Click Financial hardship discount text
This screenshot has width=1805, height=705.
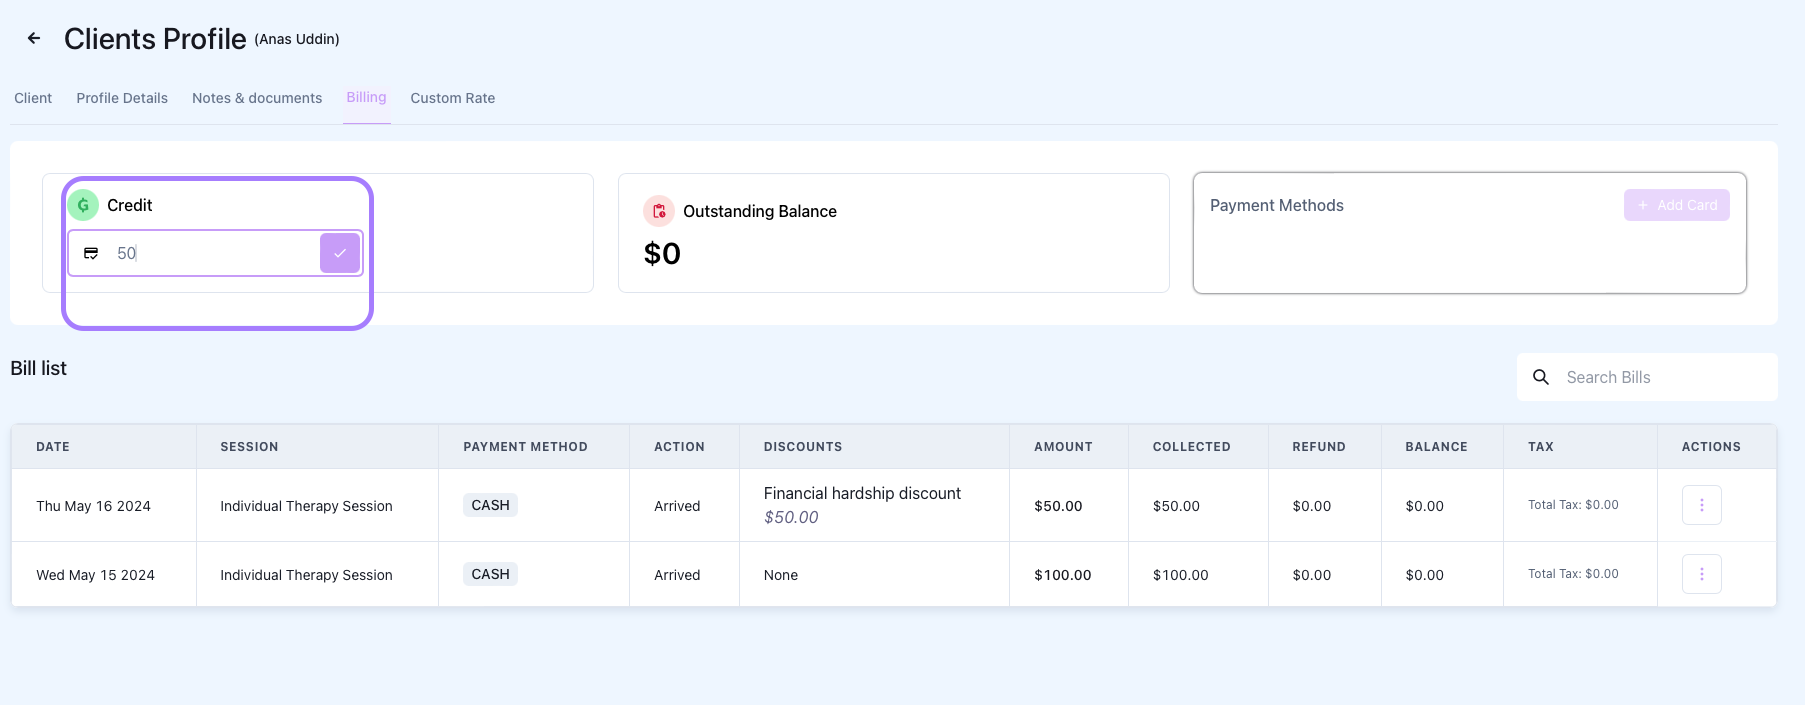862,493
